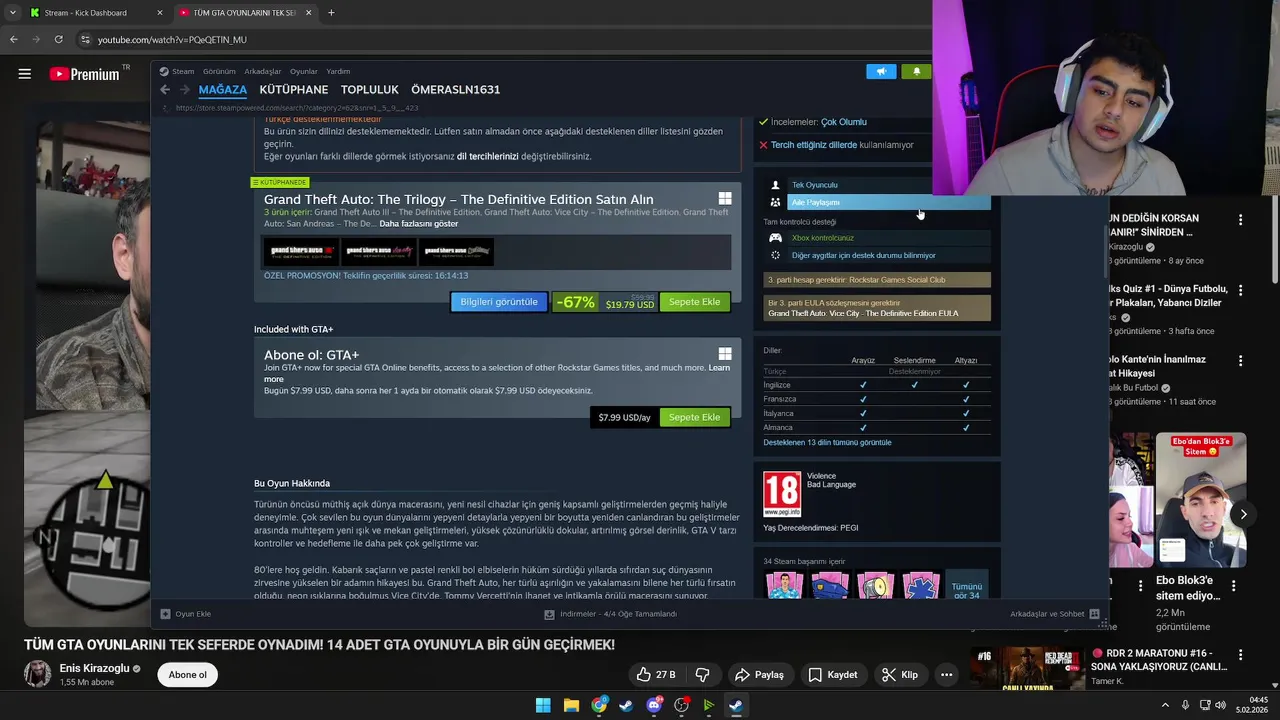The width and height of the screenshot is (1280, 720).
Task: Open more actions ellipsis below the video
Action: click(x=946, y=675)
